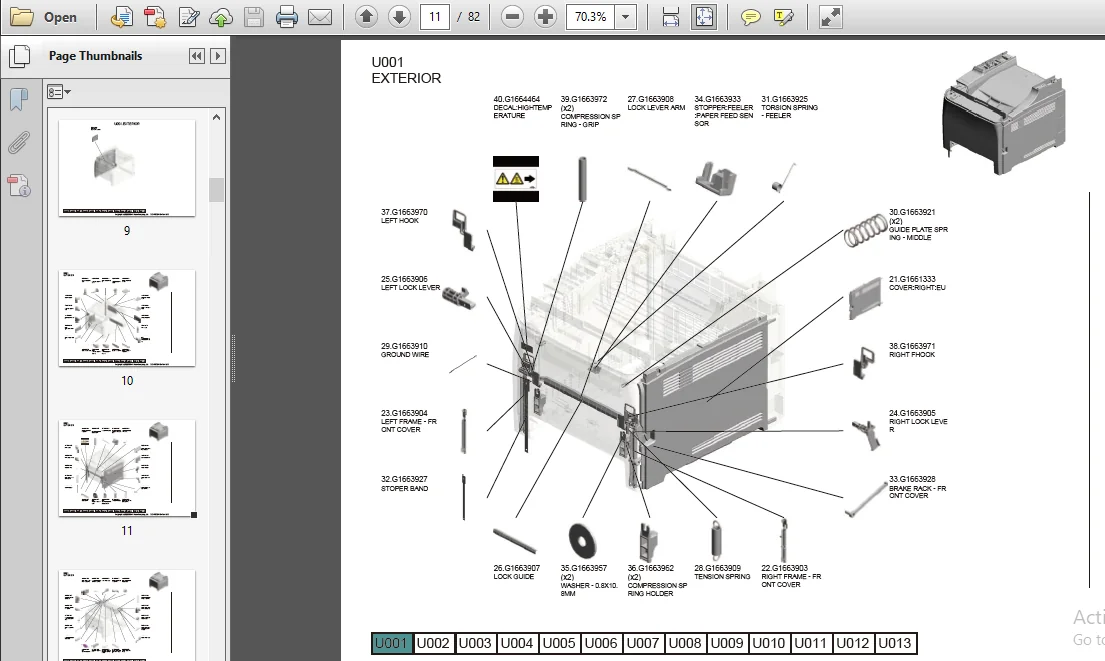Zoom out using the minus button
This screenshot has width=1105, height=661.
point(512,17)
